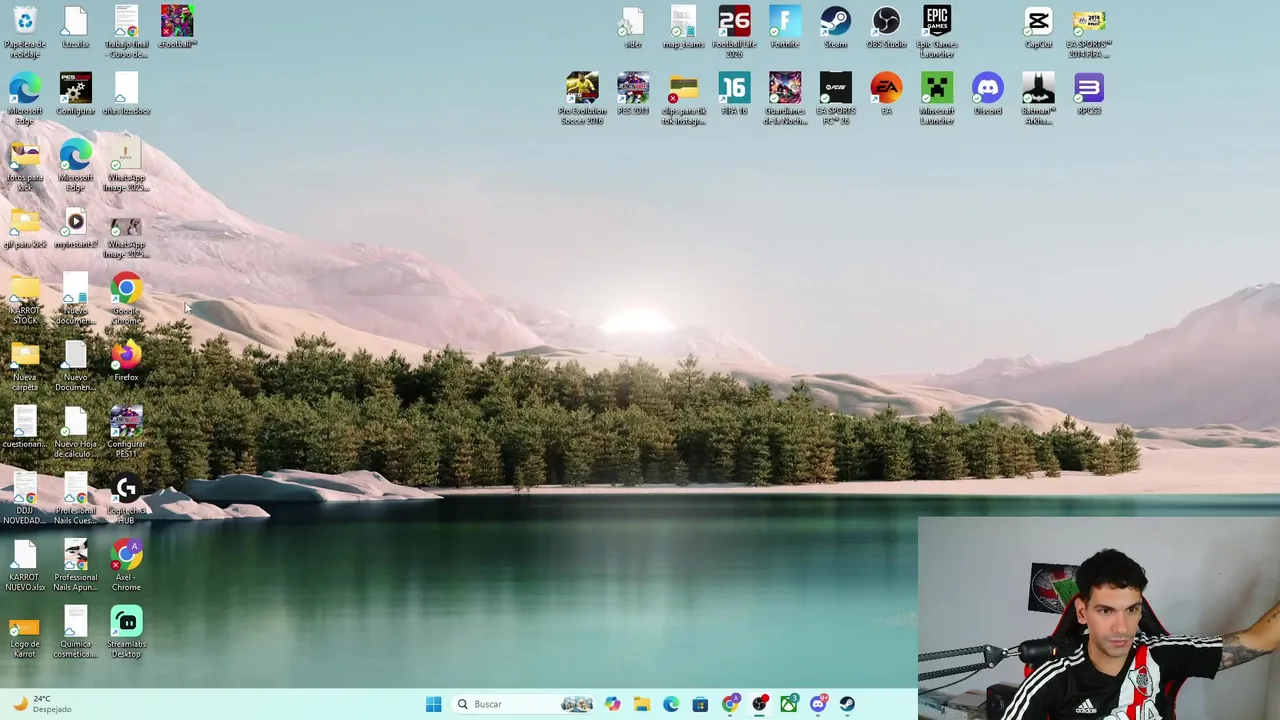Open Microsoft Edge from the taskbar
Viewport: 1280px width, 720px height.
[x=671, y=704]
